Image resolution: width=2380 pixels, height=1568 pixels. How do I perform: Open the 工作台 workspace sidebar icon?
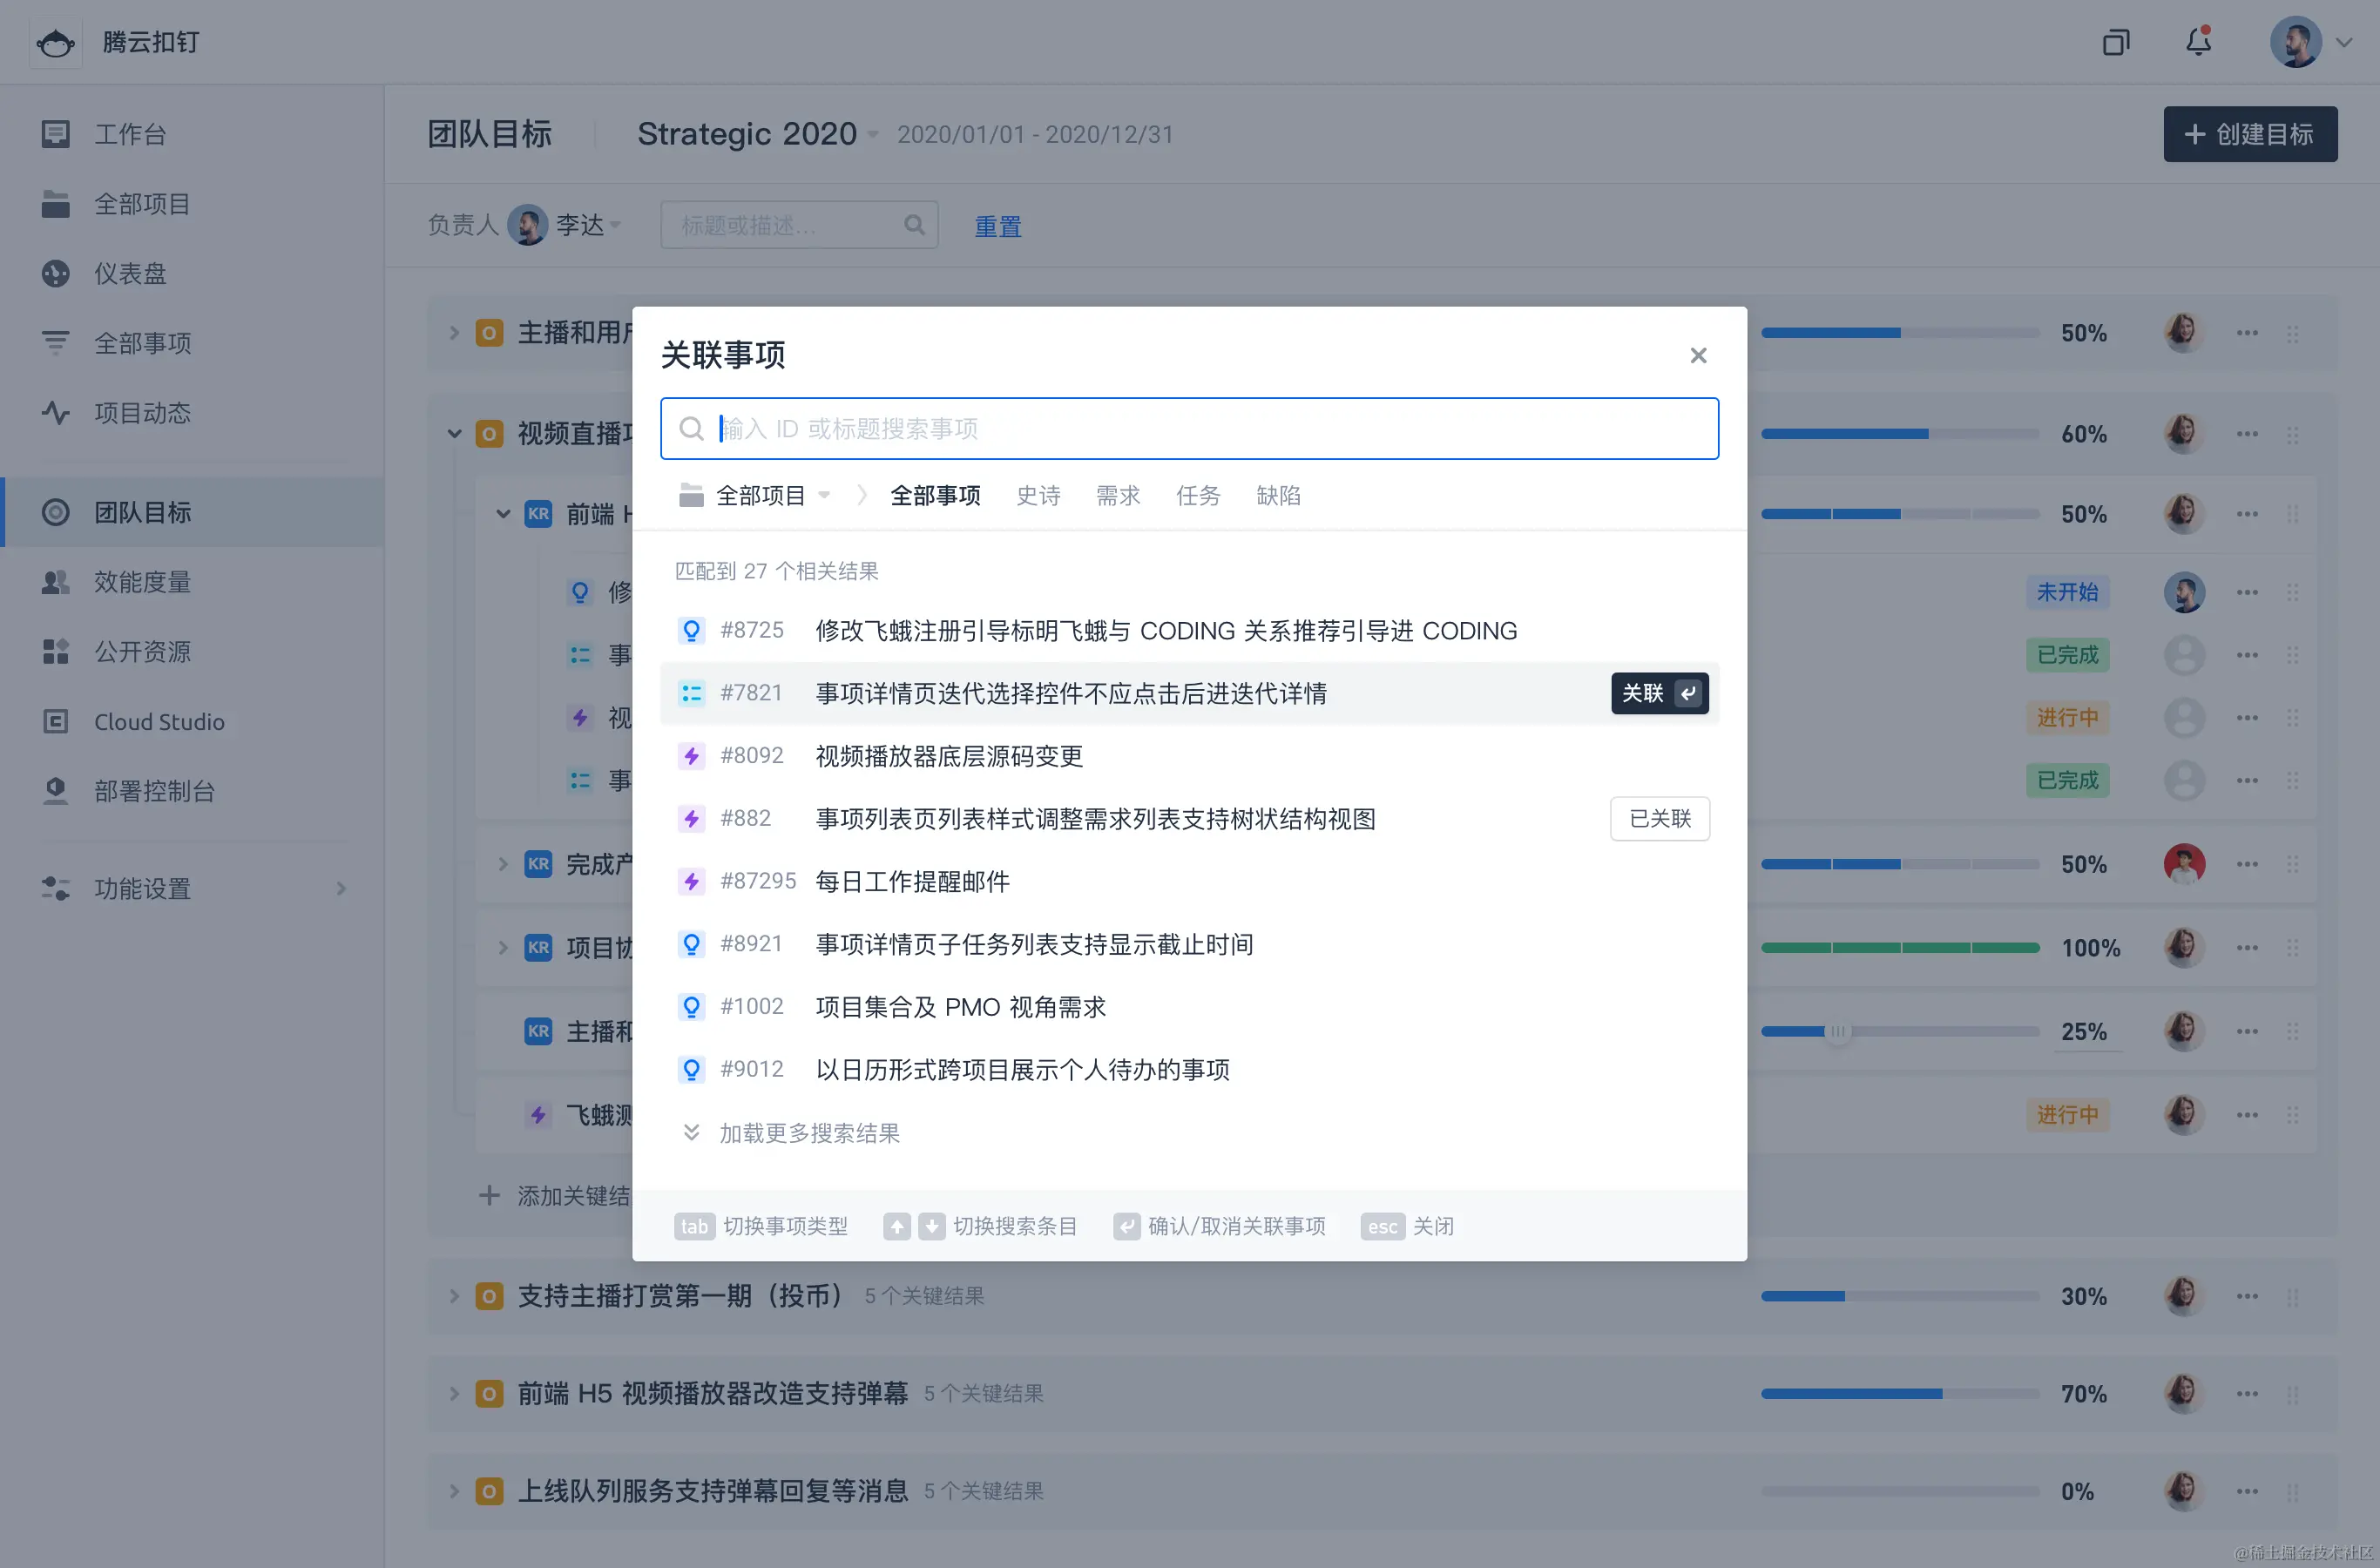pyautogui.click(x=56, y=134)
